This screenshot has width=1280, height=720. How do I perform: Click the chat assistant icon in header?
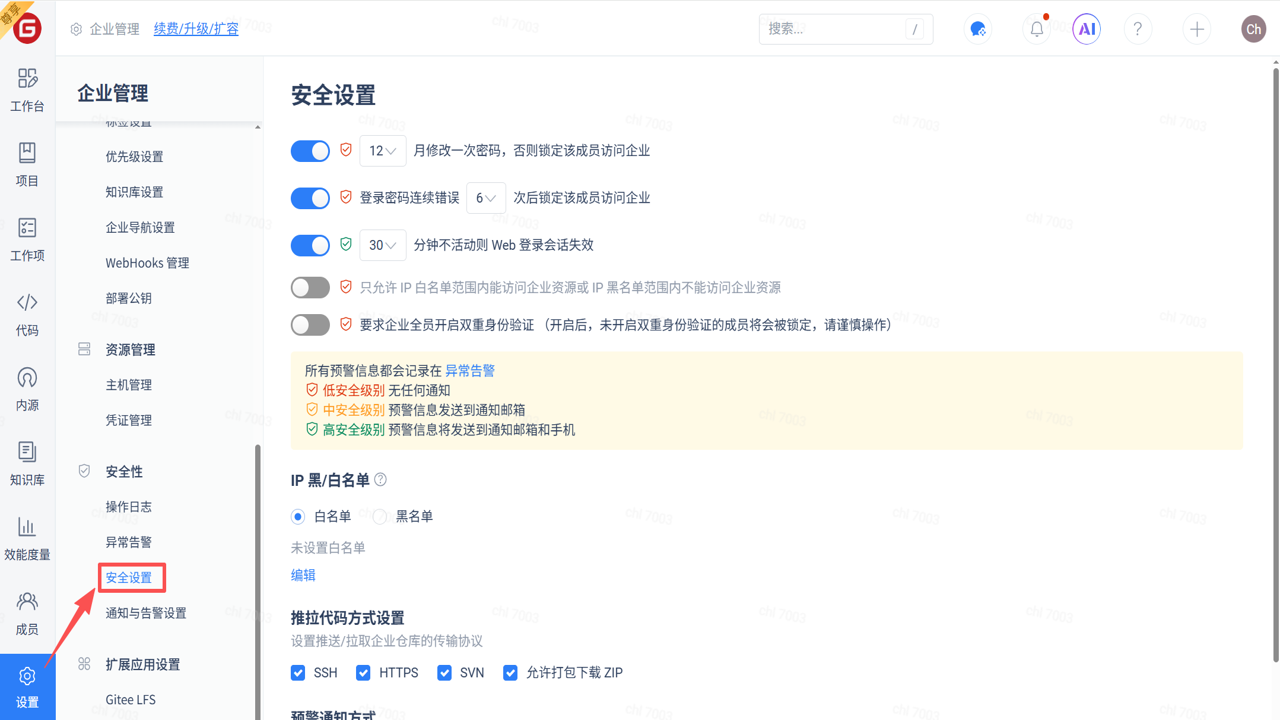coord(978,29)
